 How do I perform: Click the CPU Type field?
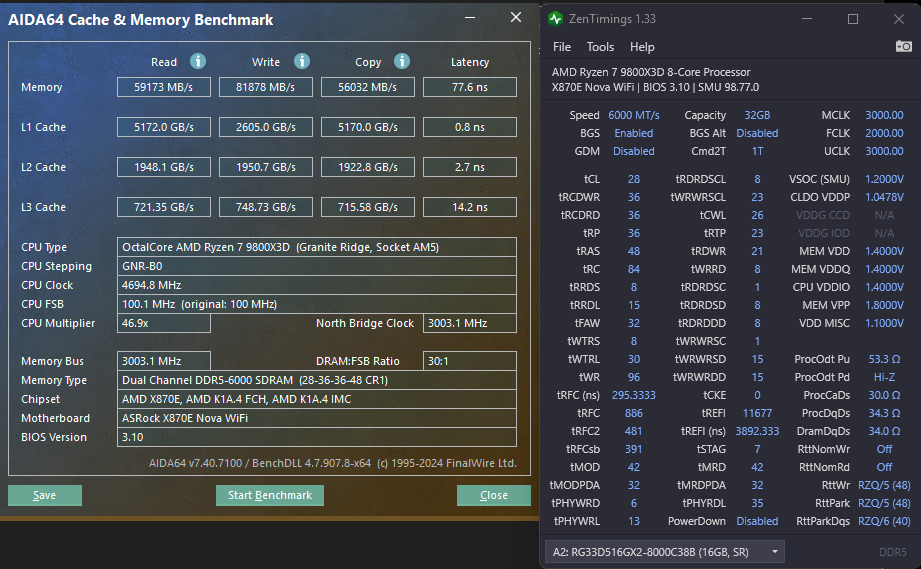317,247
